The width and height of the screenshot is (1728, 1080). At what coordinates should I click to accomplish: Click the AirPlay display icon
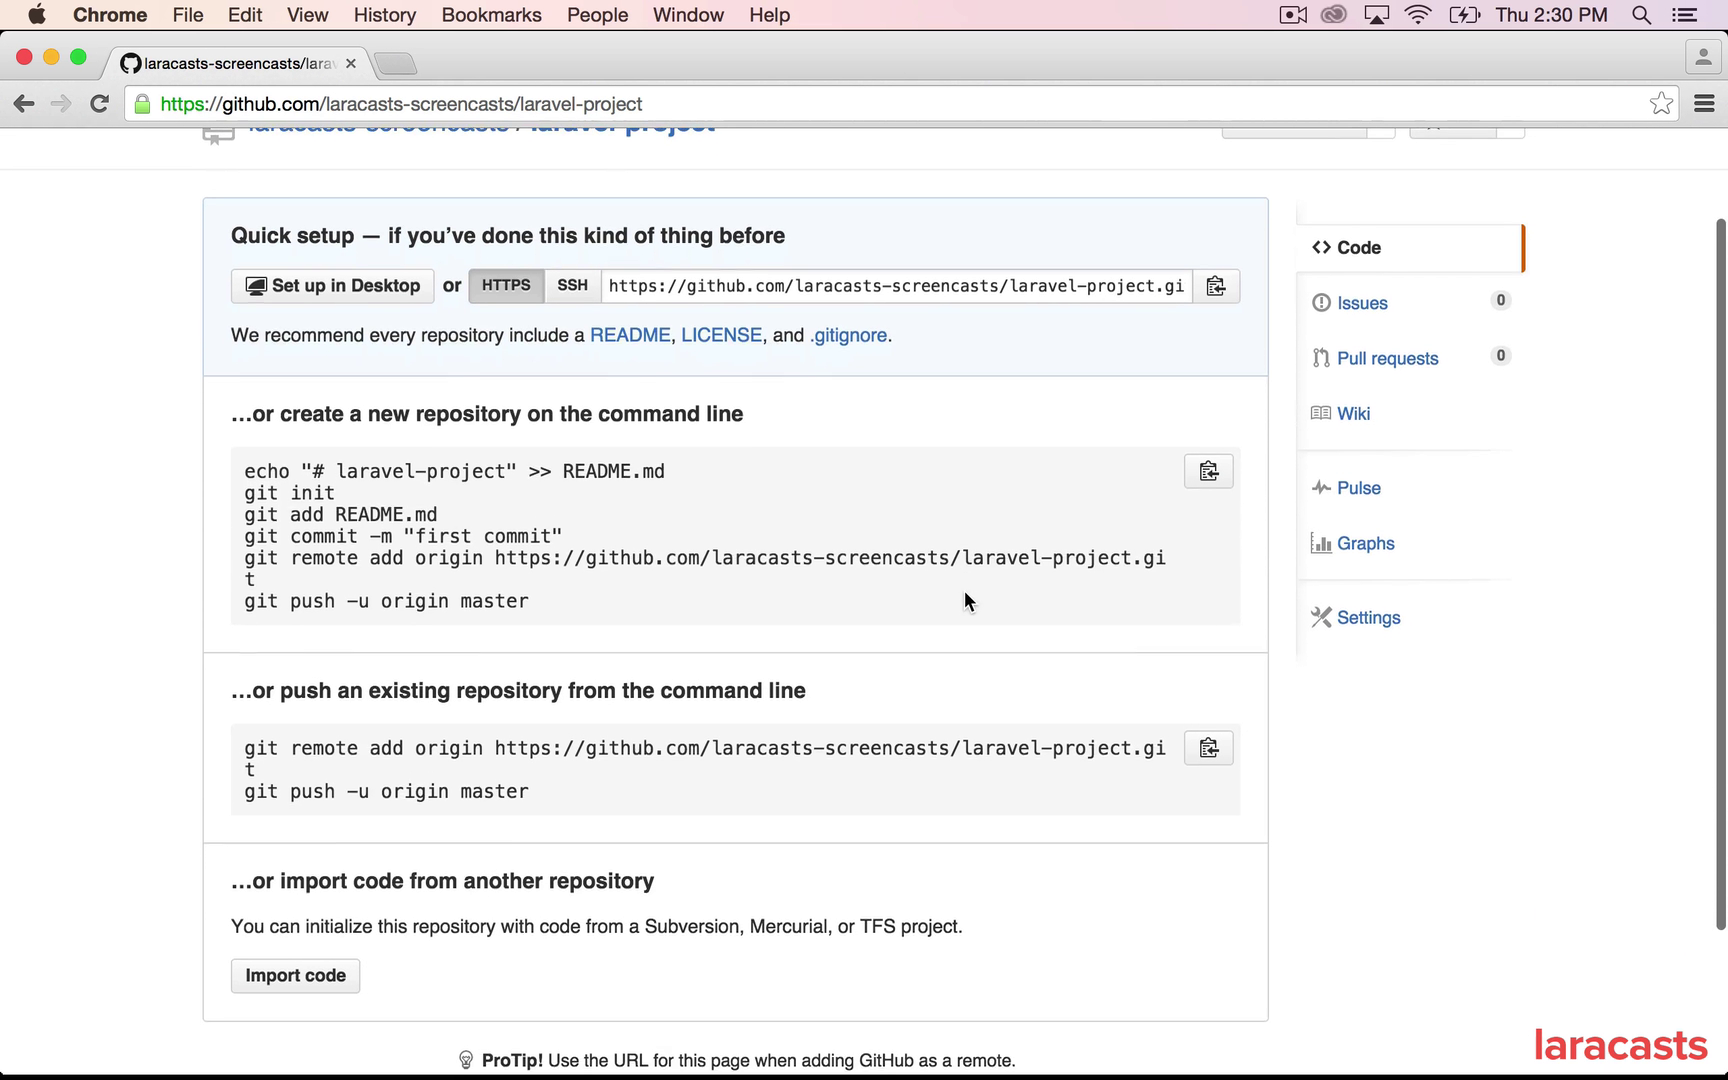1377,15
